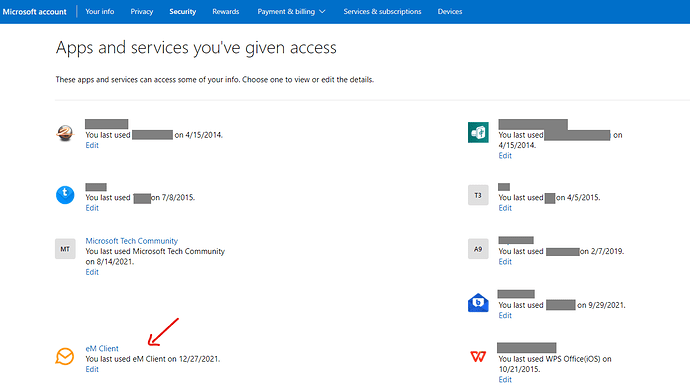Click the A9 app icon
This screenshot has height=389, width=690.
point(478,249)
